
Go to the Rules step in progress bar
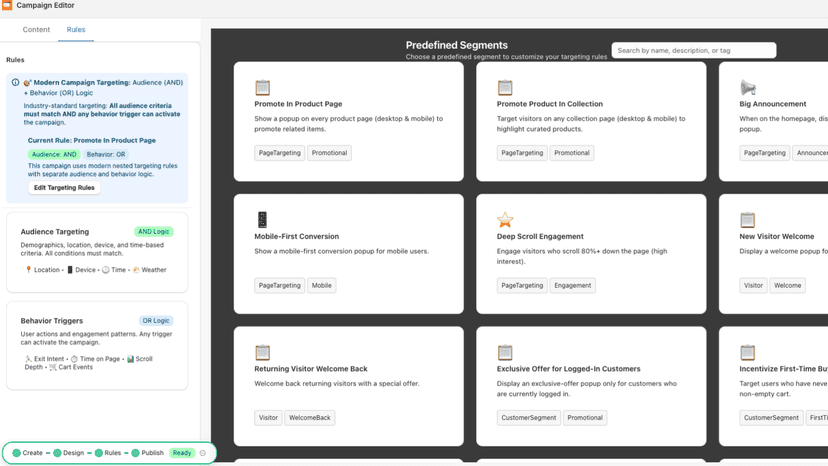point(108,453)
